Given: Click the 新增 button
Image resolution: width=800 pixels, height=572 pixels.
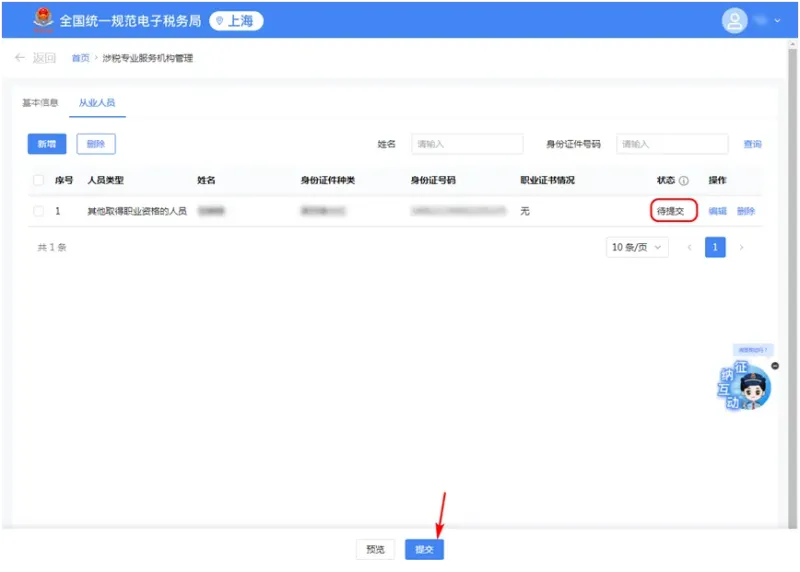Looking at the screenshot, I should 47,144.
